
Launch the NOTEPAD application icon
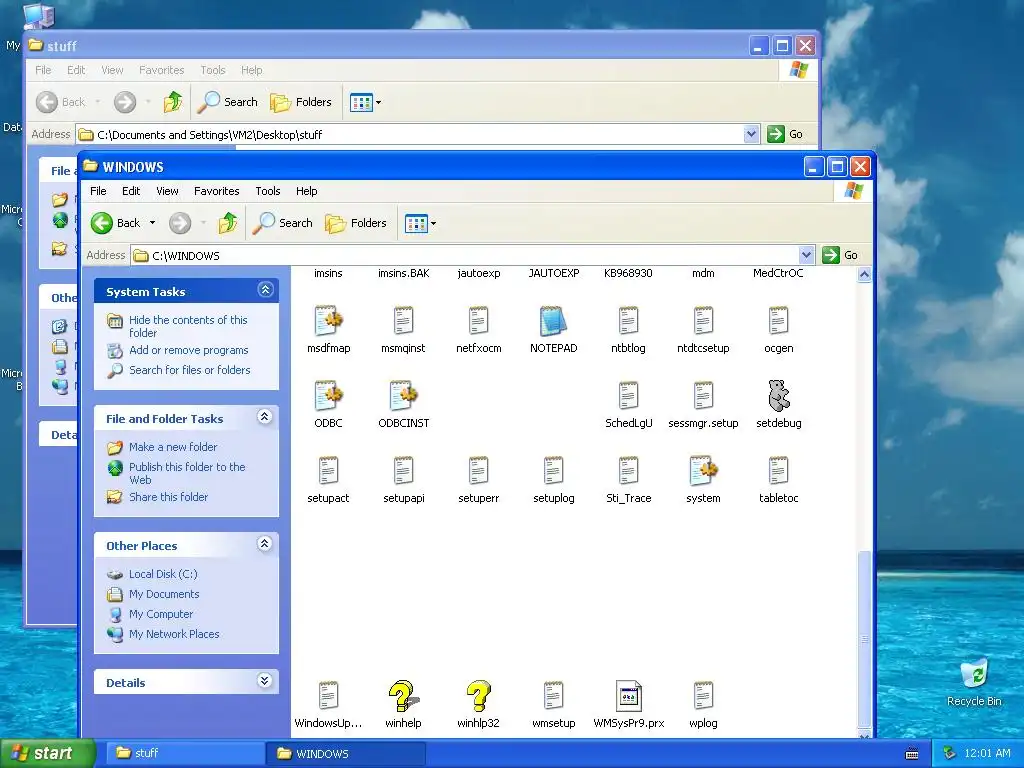click(553, 321)
